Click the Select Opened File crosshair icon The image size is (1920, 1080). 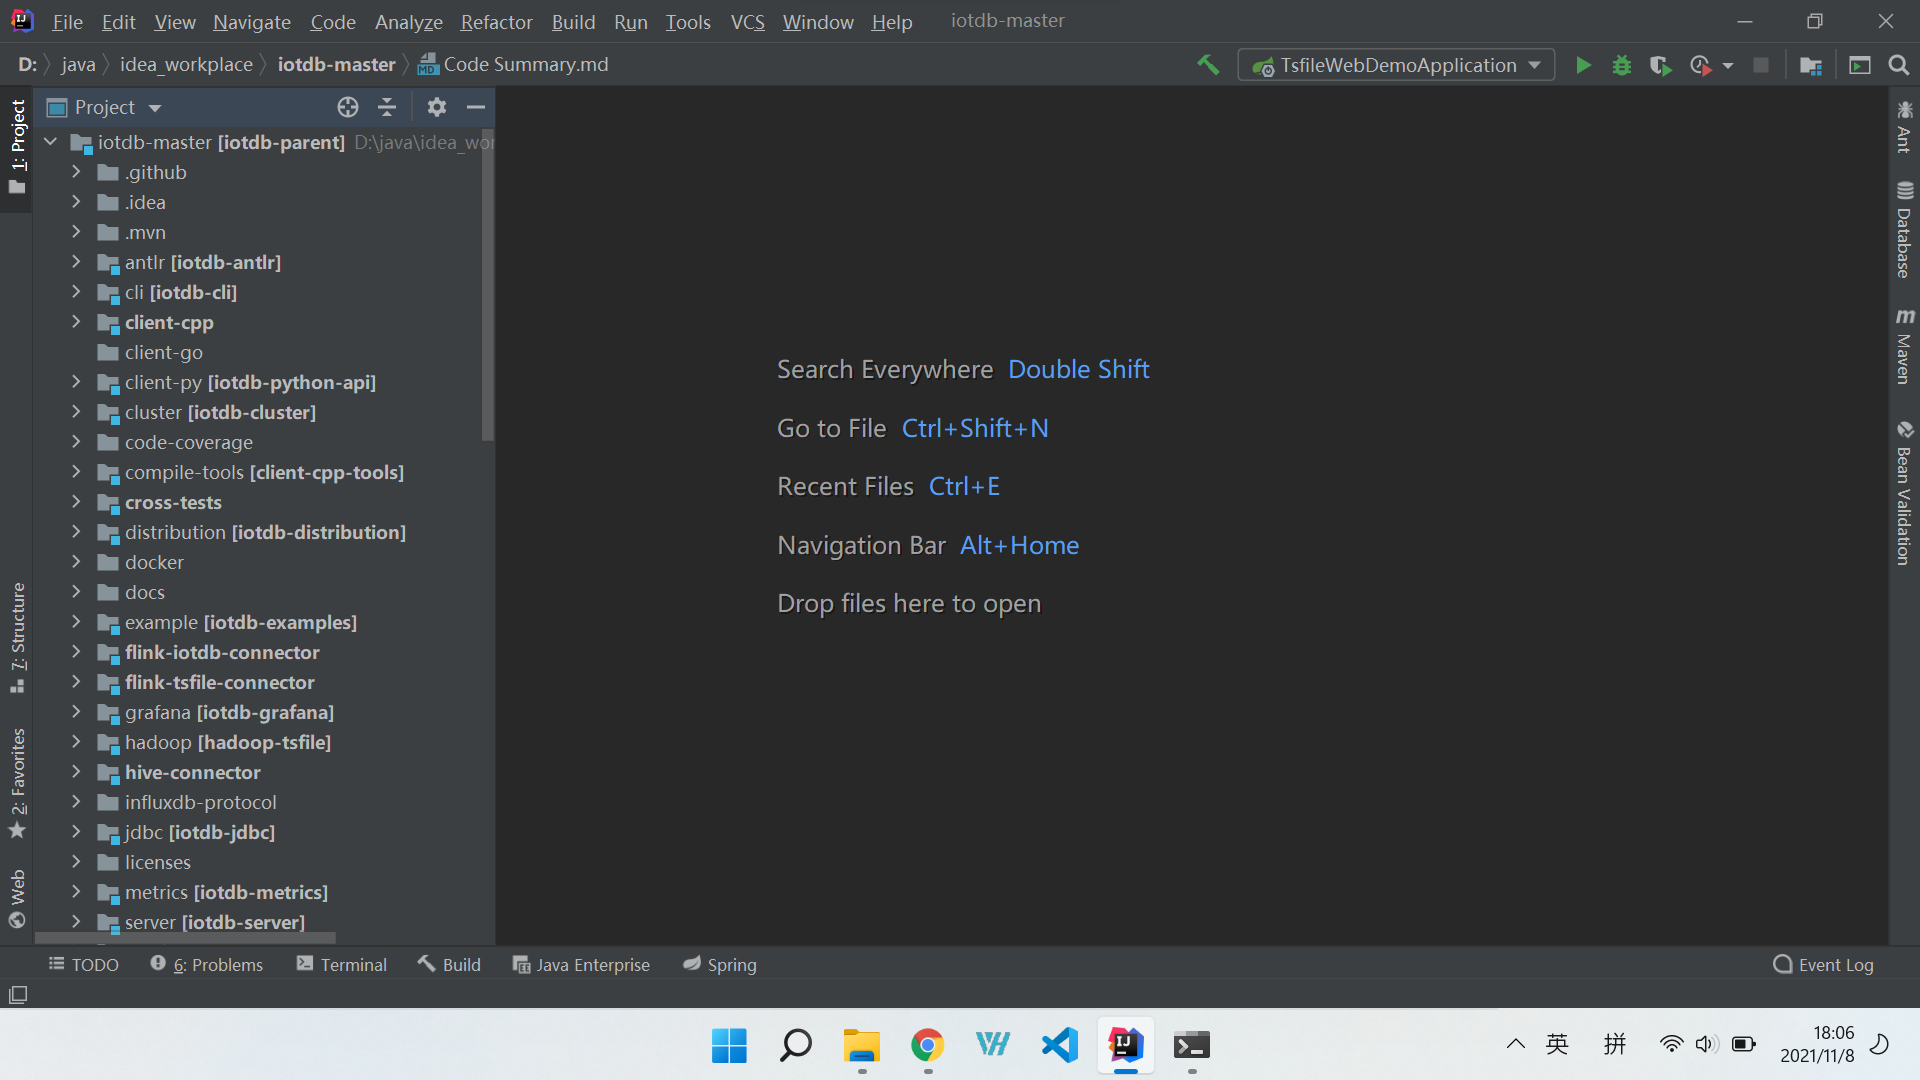tap(347, 107)
